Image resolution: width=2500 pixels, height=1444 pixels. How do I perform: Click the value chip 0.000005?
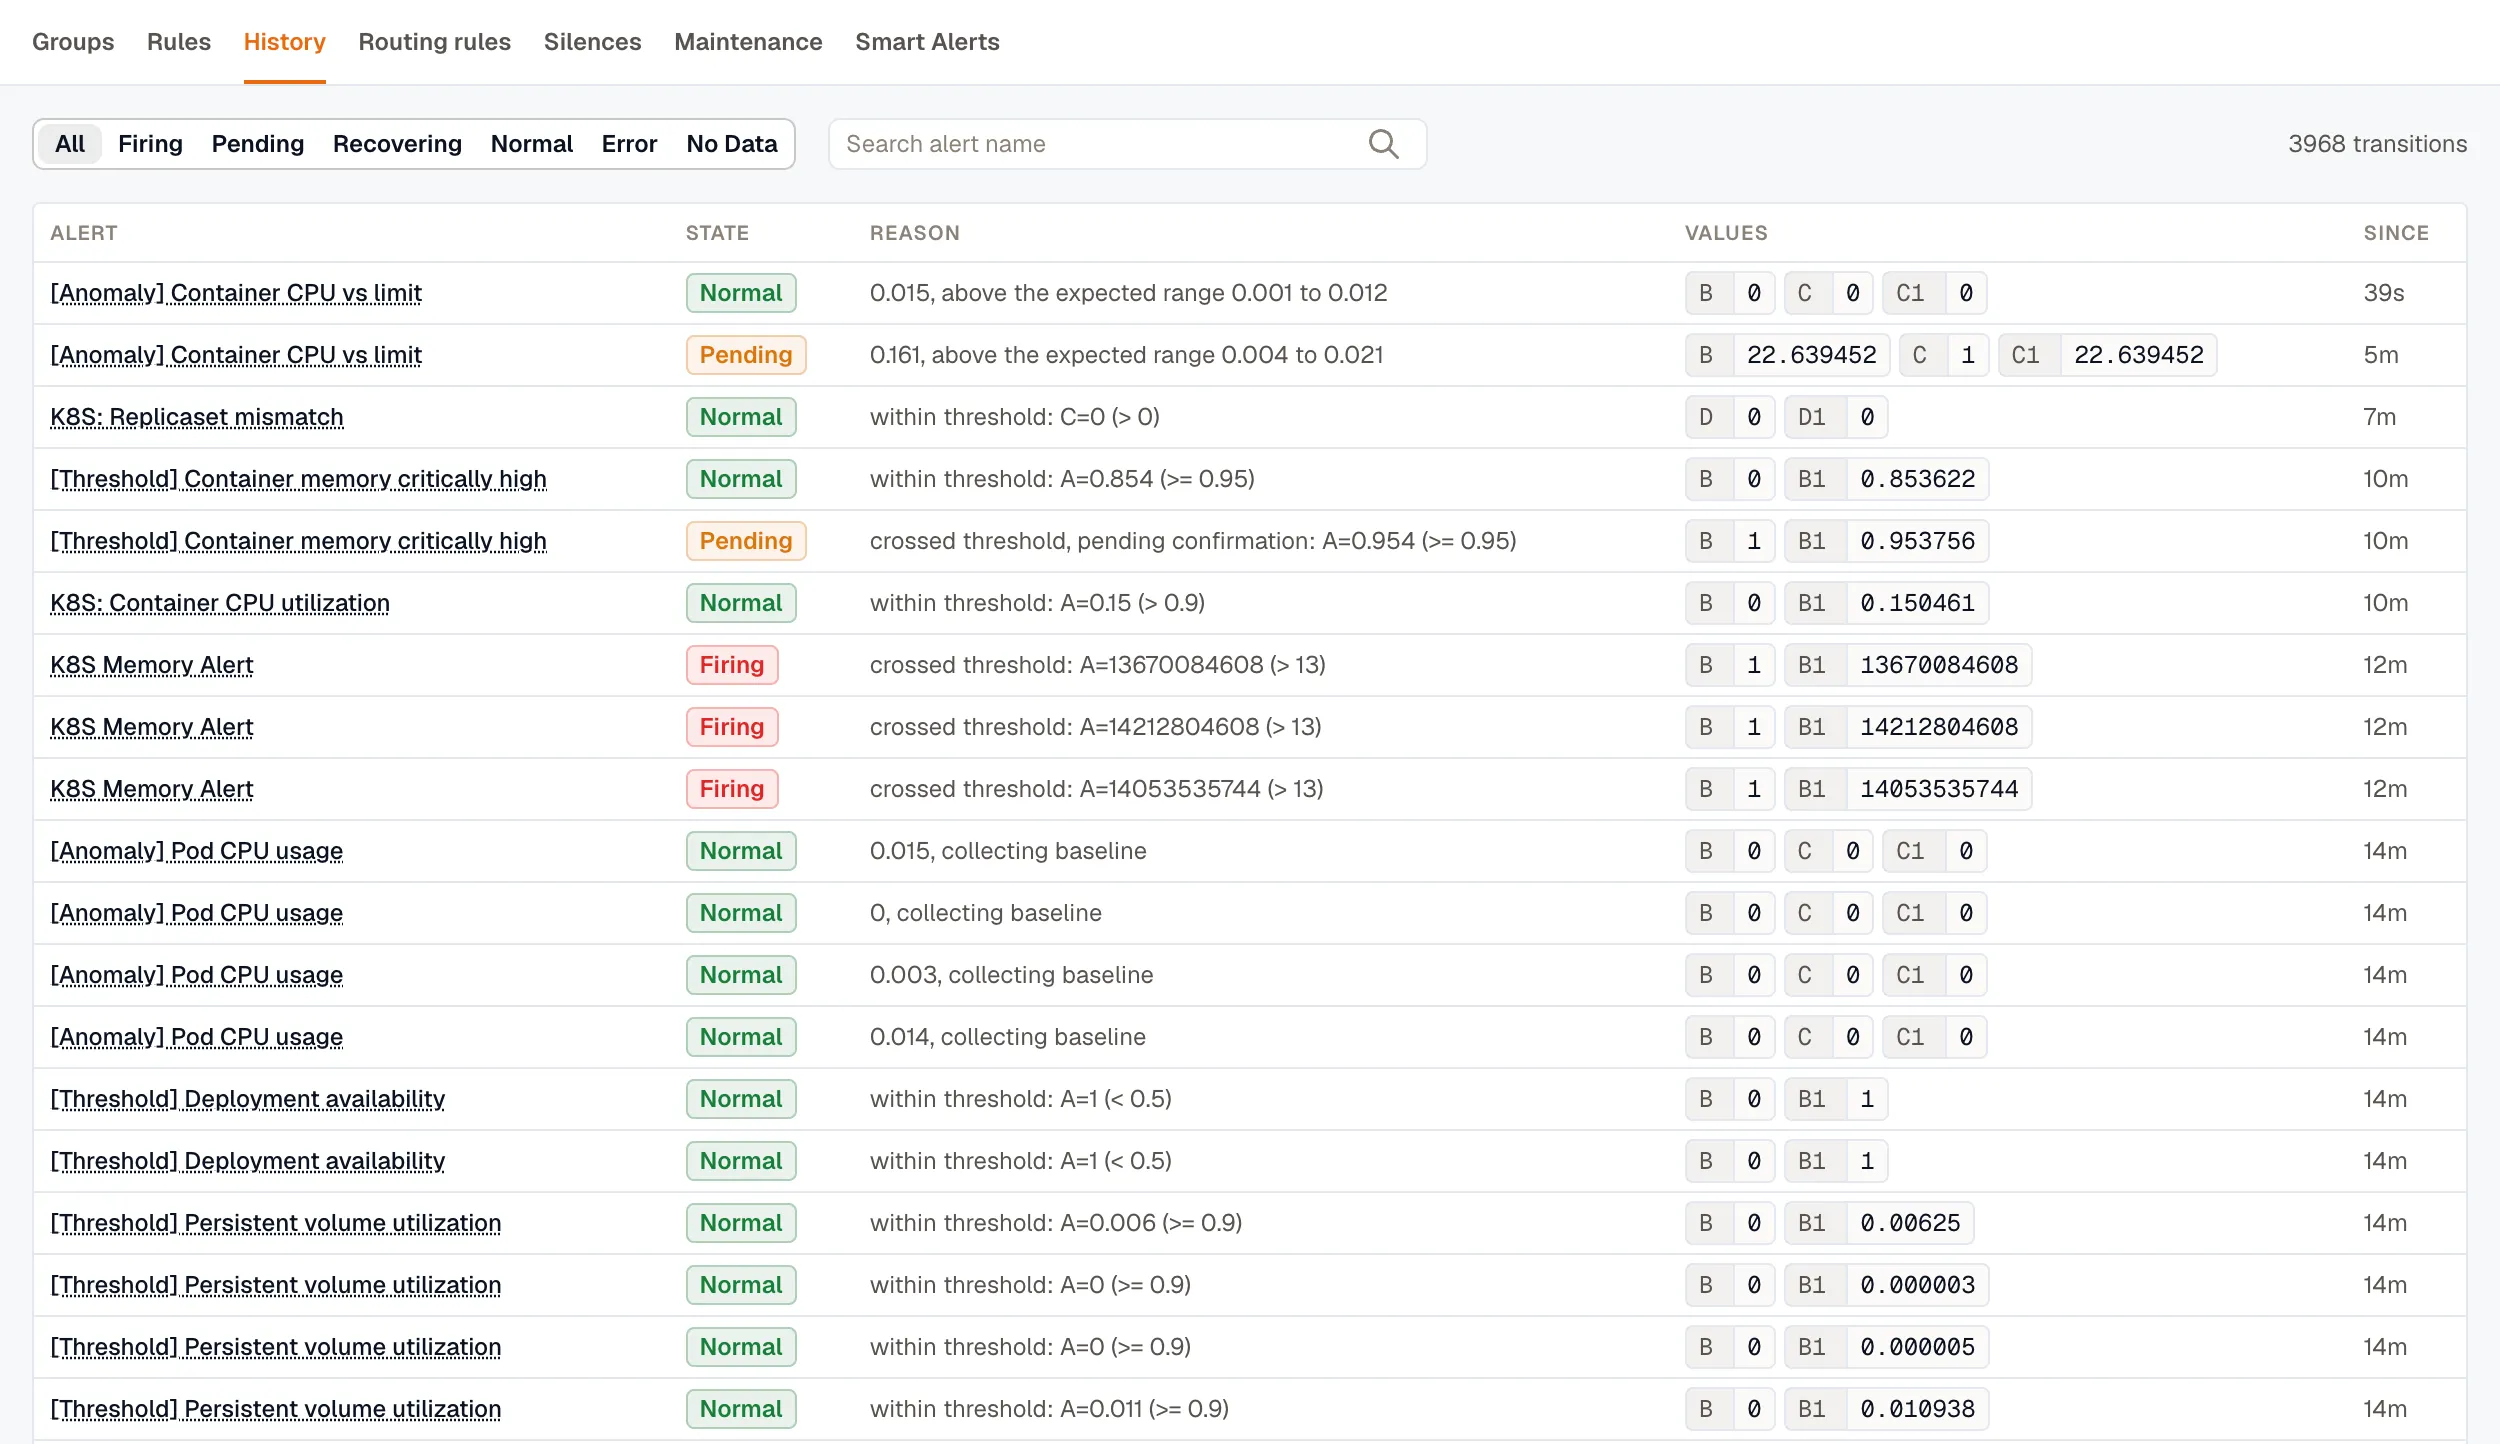[x=1887, y=1347]
